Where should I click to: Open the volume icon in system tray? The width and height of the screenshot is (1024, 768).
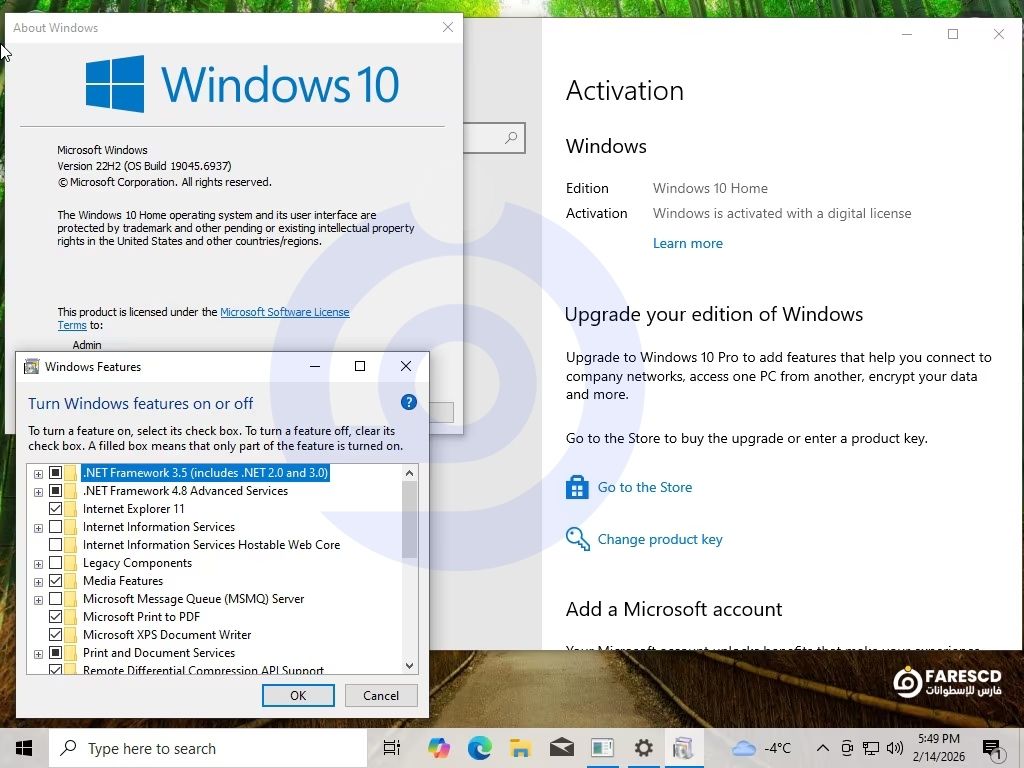(x=894, y=748)
